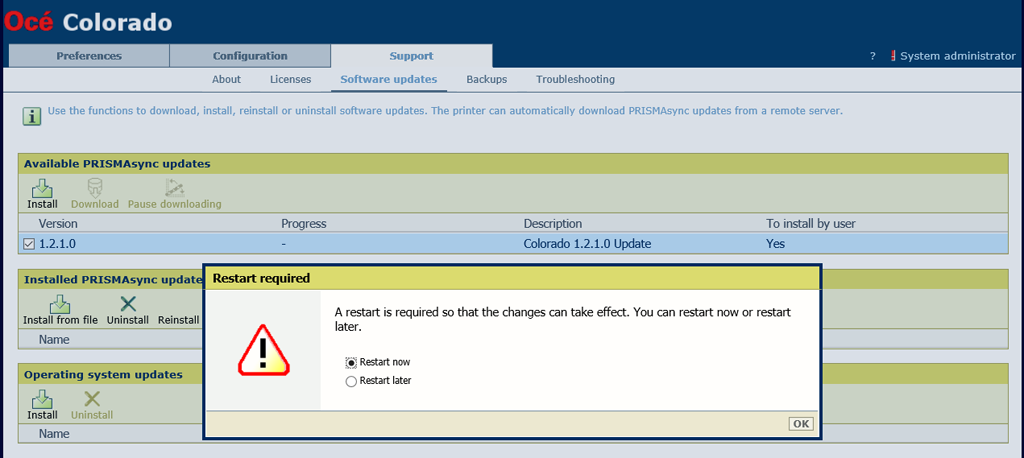Screen dimensions: 1024x458
Task: Go to Backups sub-tab
Action: [487, 79]
